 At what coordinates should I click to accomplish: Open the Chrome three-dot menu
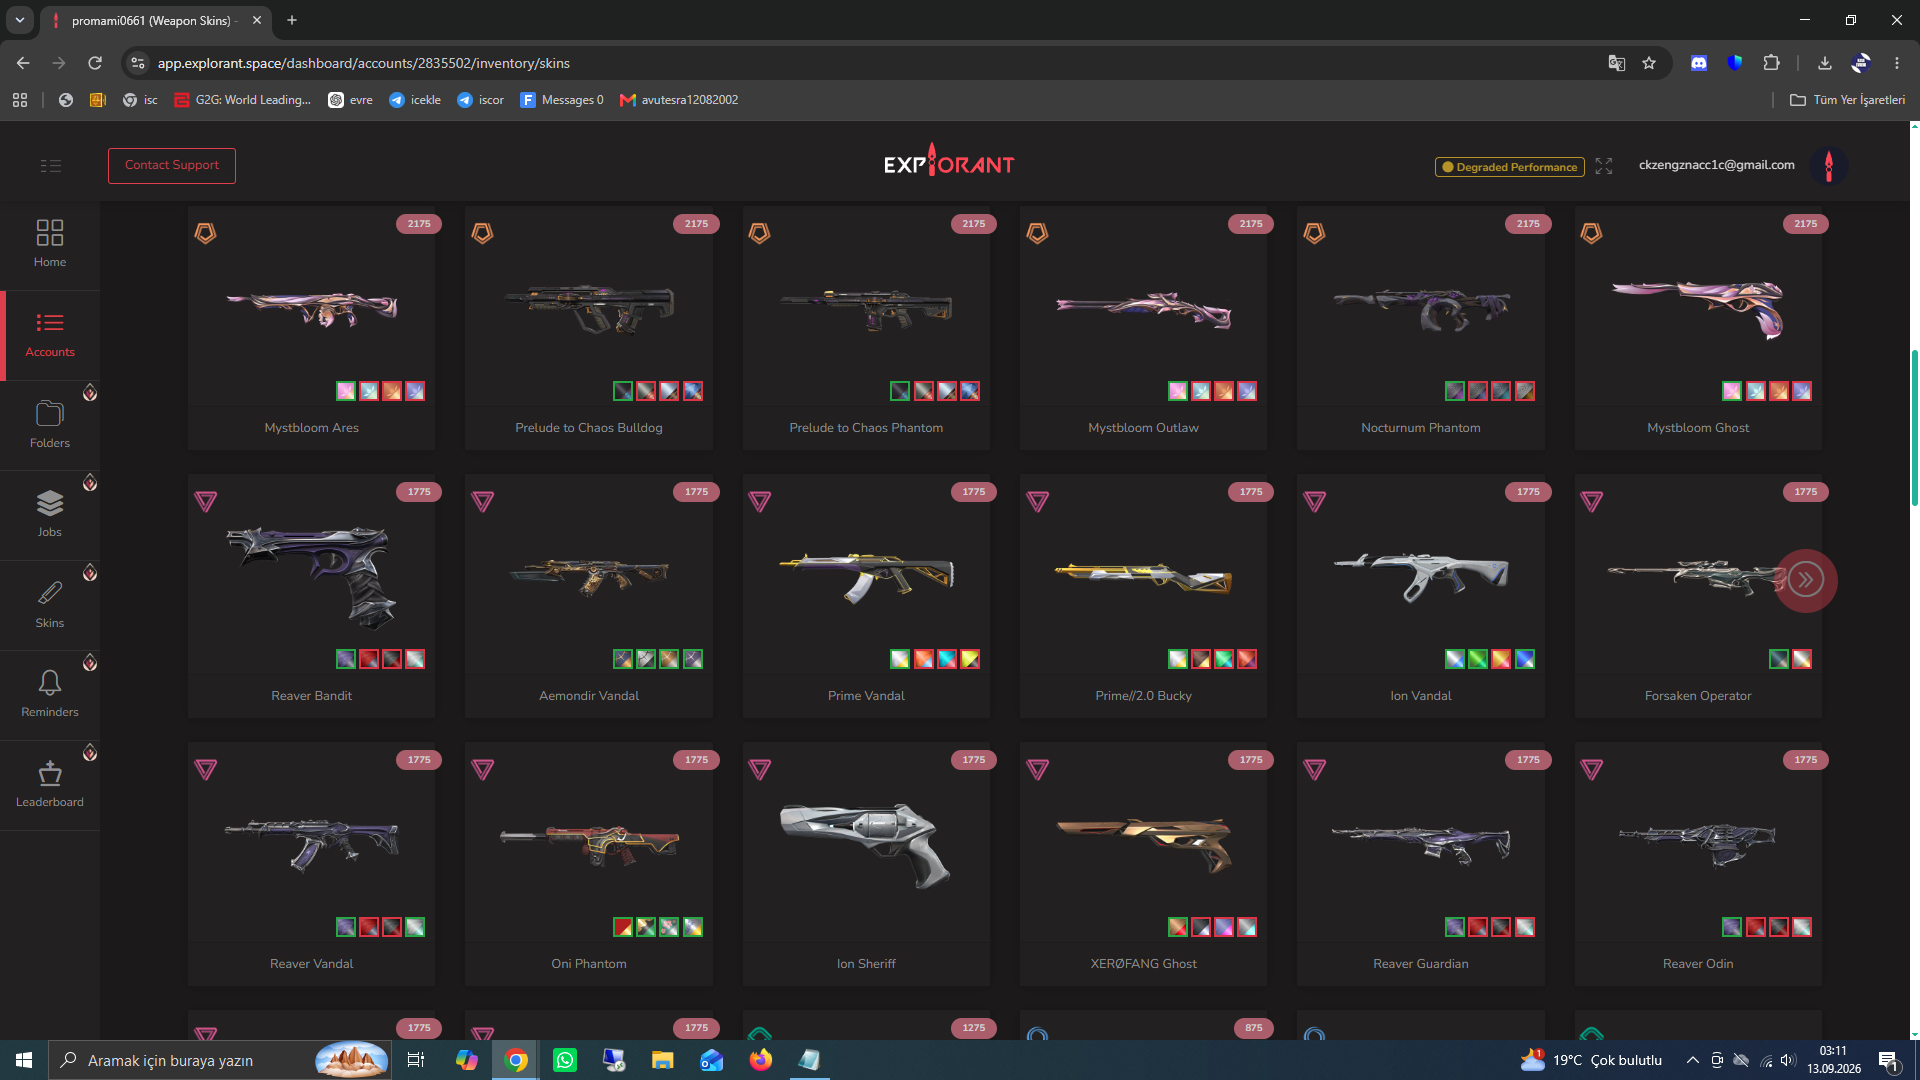pyautogui.click(x=1897, y=63)
